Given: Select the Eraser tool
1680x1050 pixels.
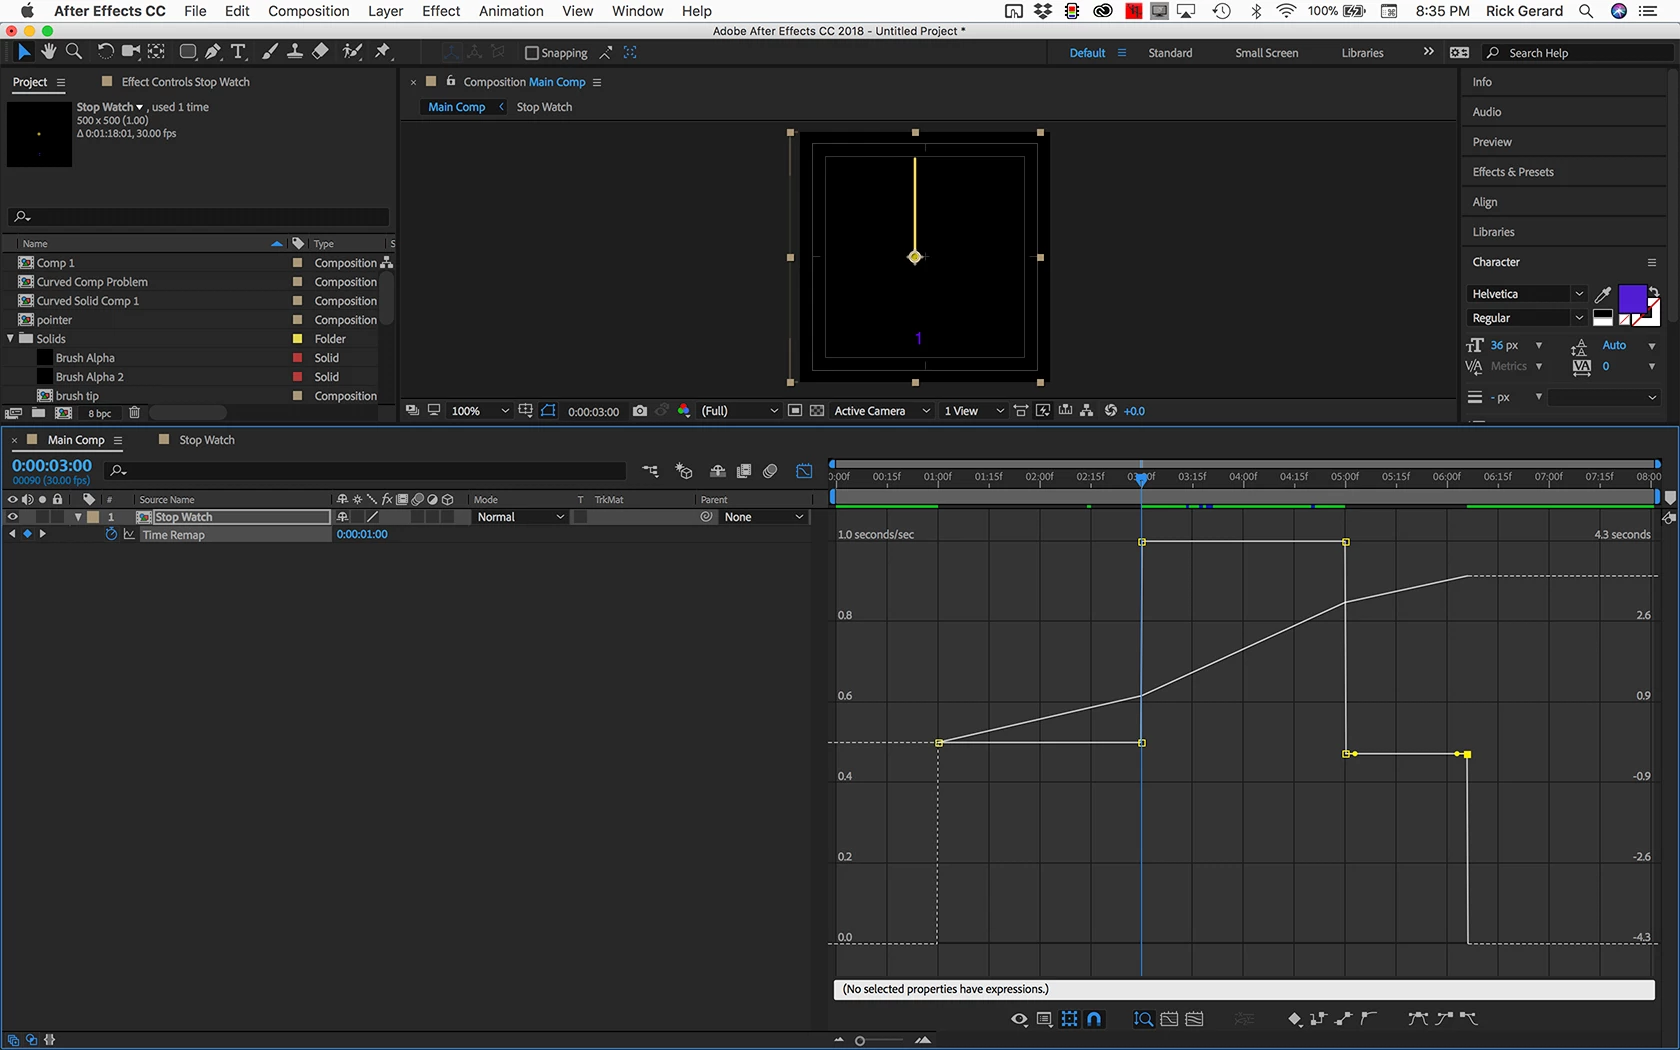Looking at the screenshot, I should (320, 52).
